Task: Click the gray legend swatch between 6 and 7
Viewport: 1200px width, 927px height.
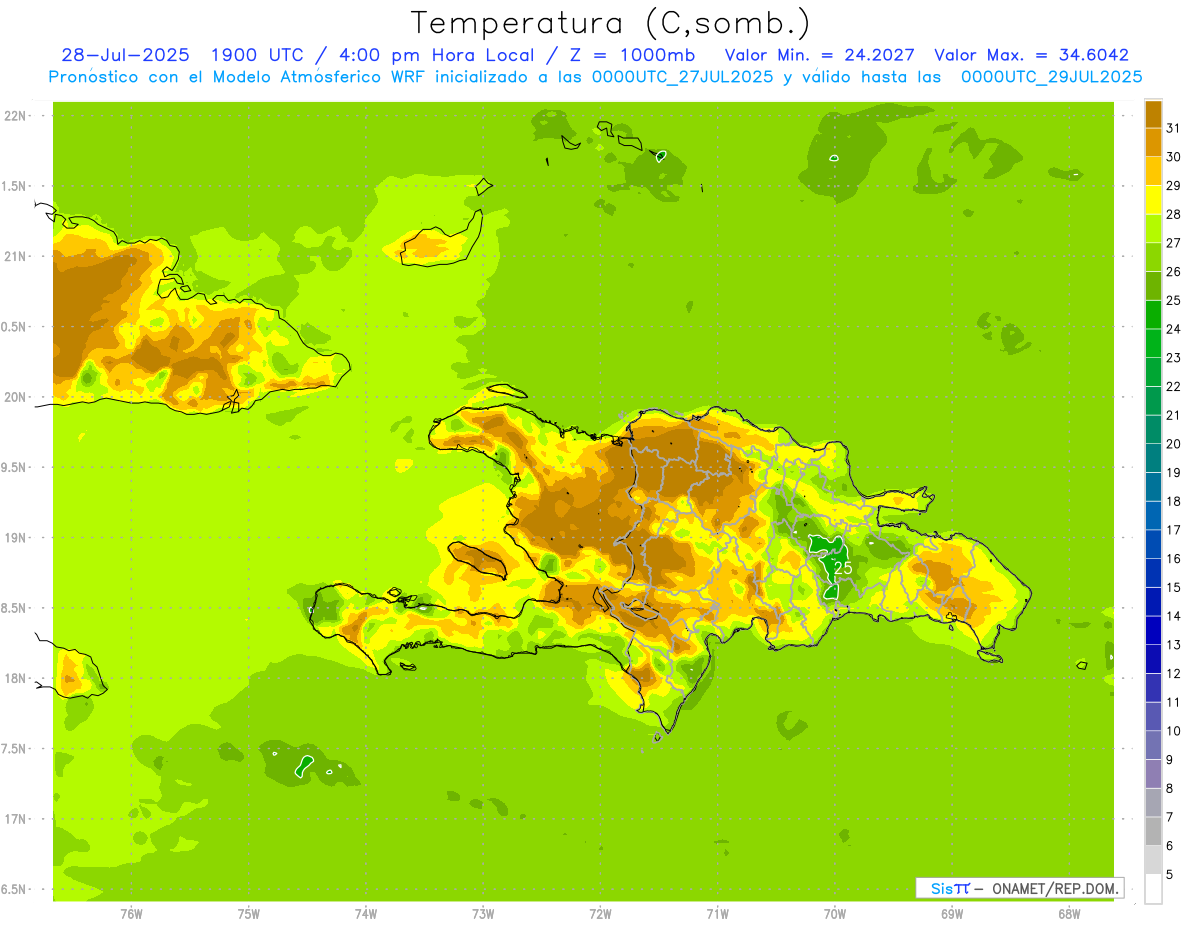Action: pos(1153,831)
